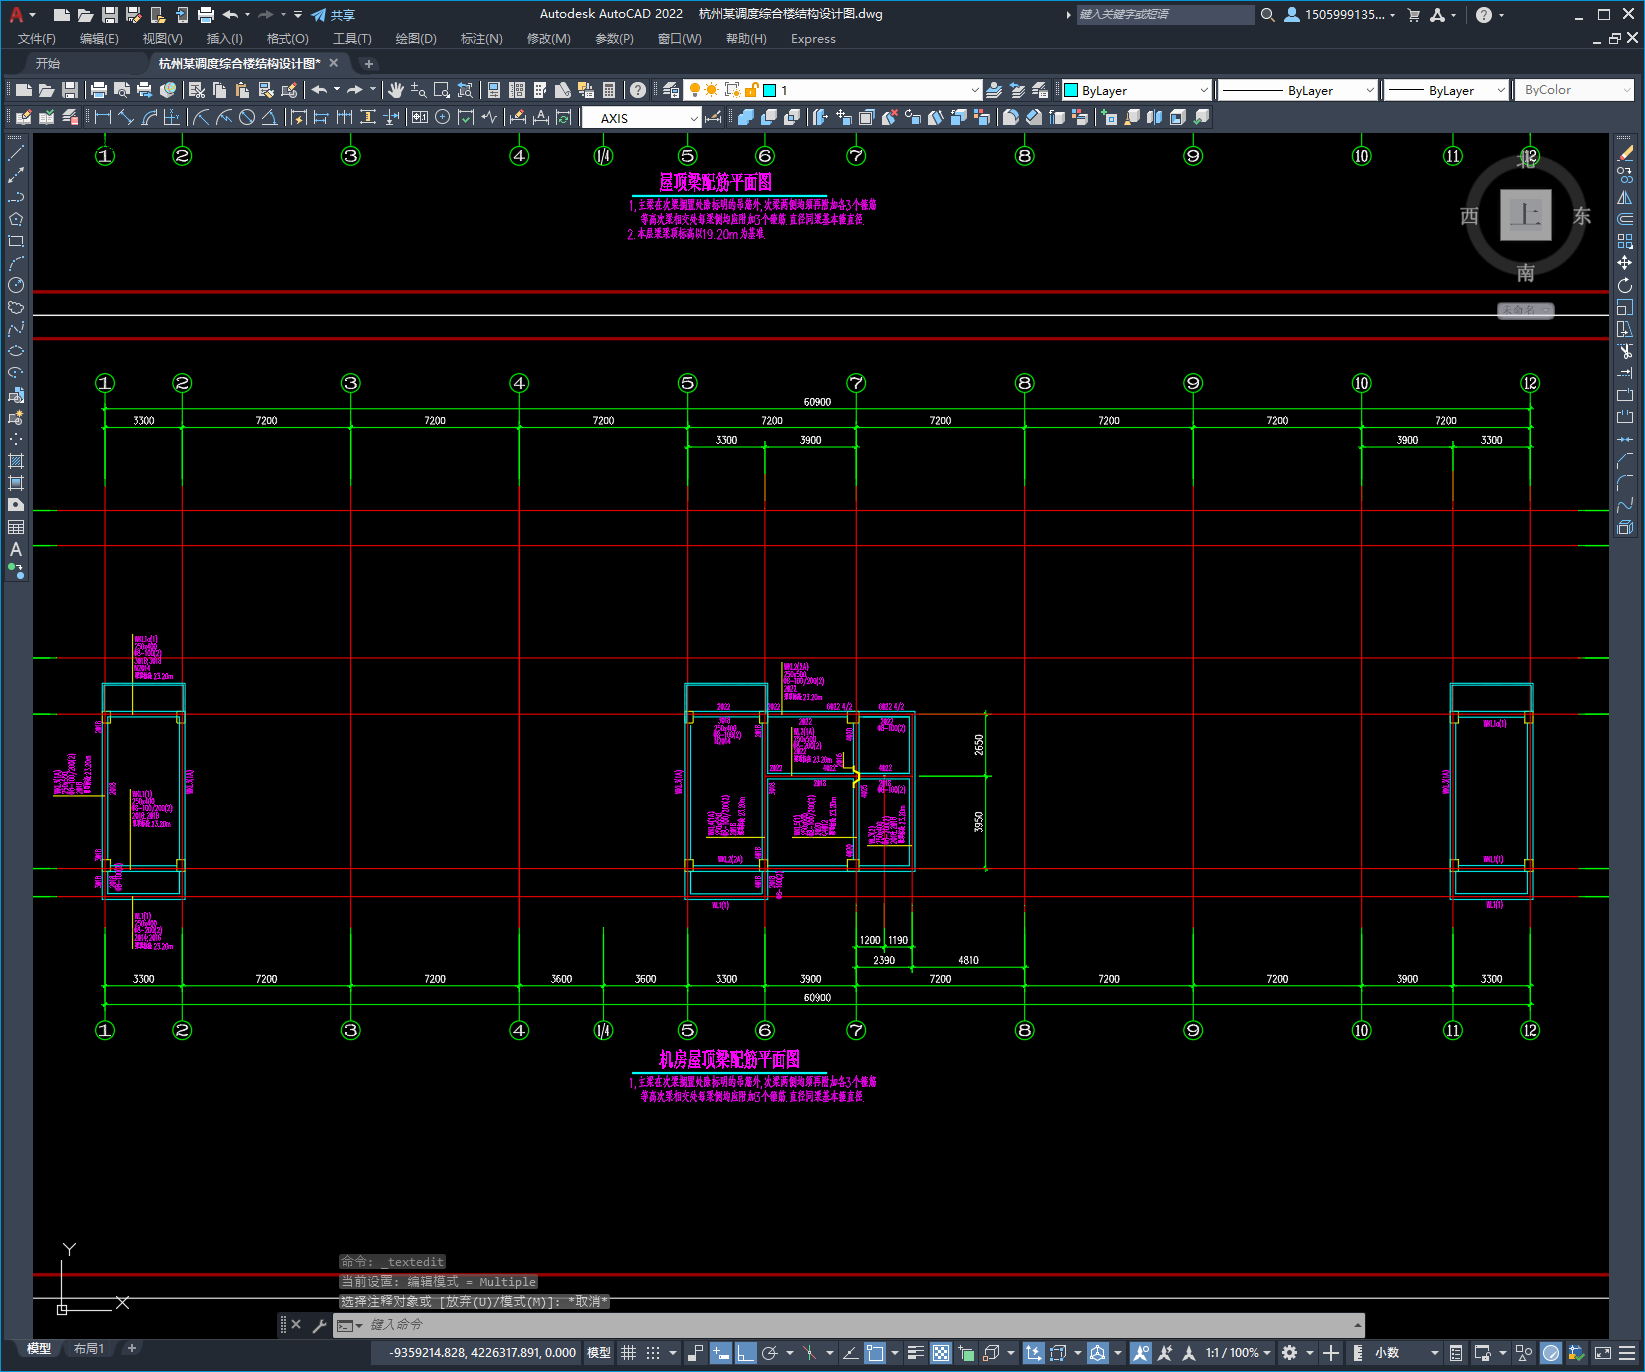Click the coordinates readout in status bar
The width and height of the screenshot is (1645, 1372).
click(x=483, y=1353)
